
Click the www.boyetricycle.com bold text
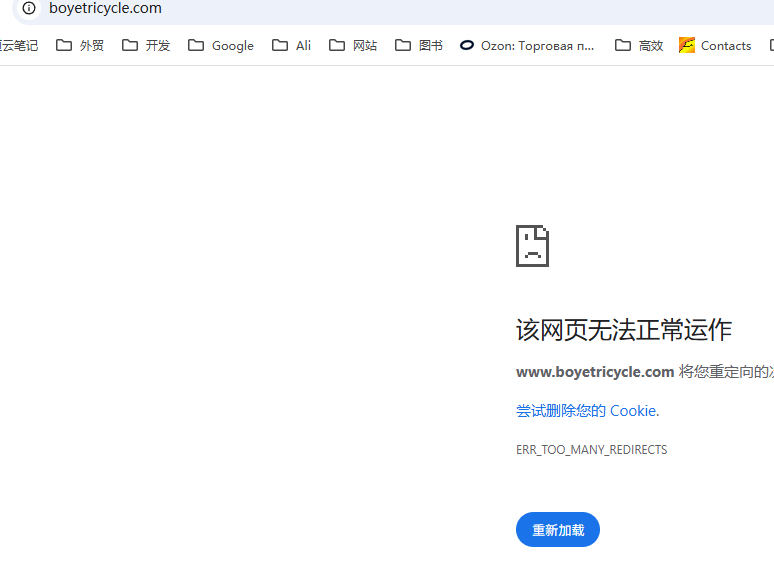(x=595, y=372)
